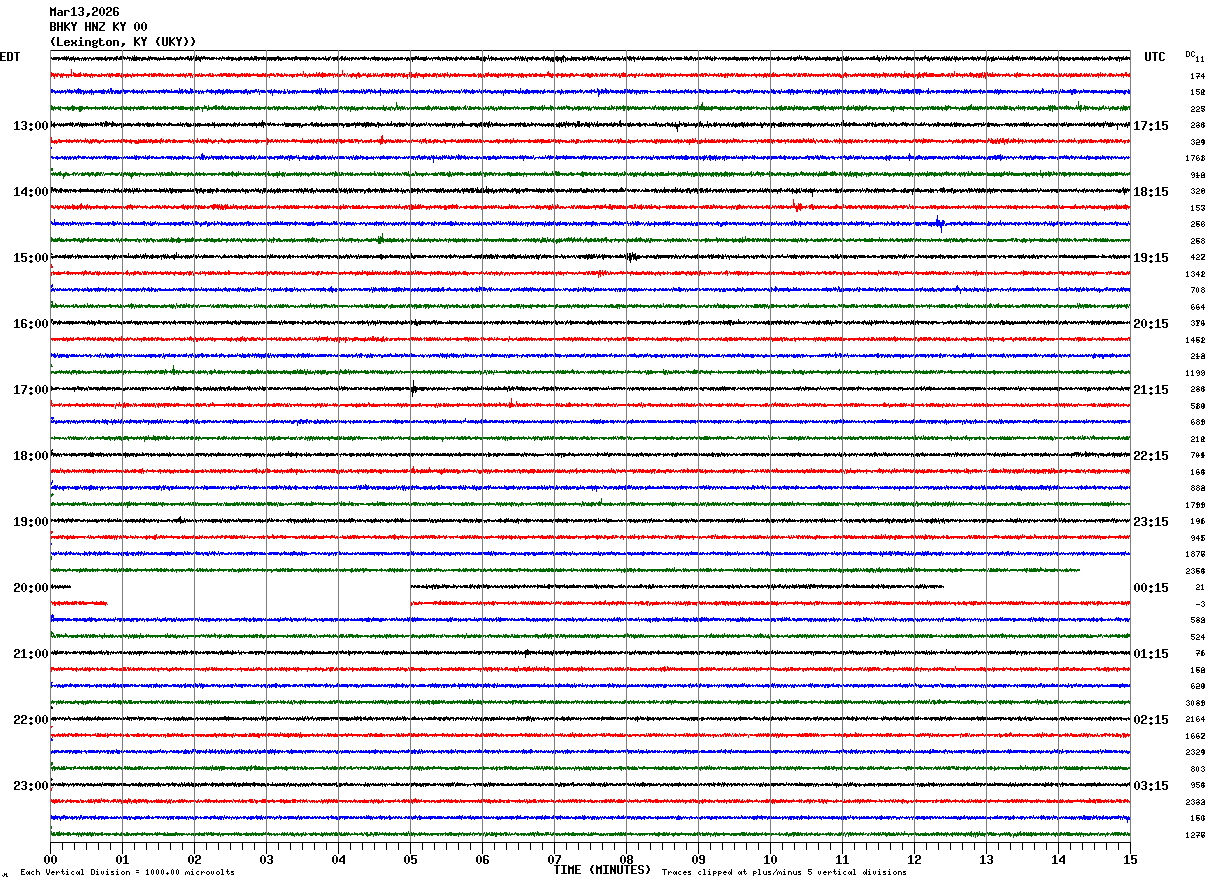Image resolution: width=1210 pixels, height=886 pixels.
Task: Select the 21:00 EDT time label
Action: tap(30, 654)
